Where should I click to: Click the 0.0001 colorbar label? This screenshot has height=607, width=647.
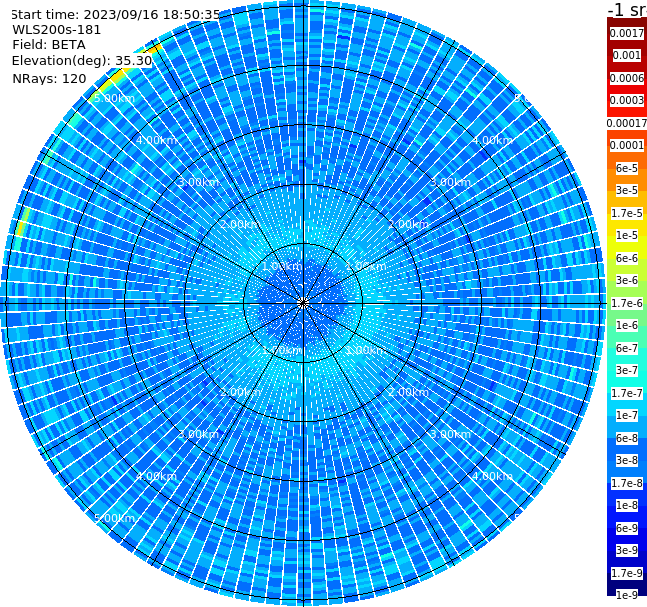click(x=627, y=145)
